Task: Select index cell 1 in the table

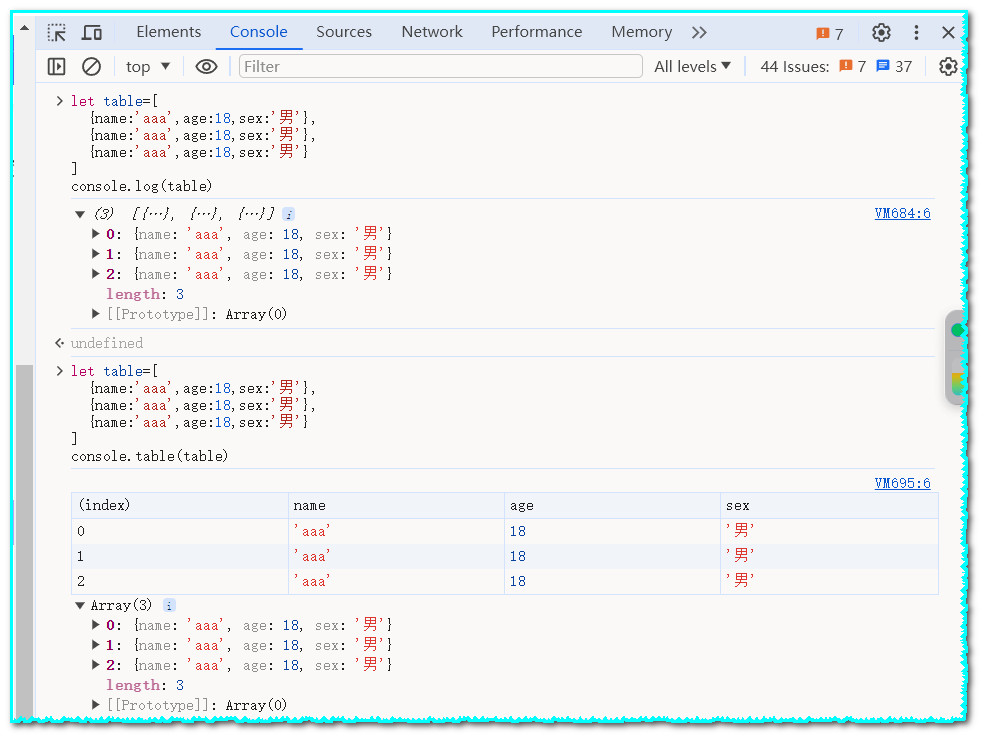Action: point(180,557)
